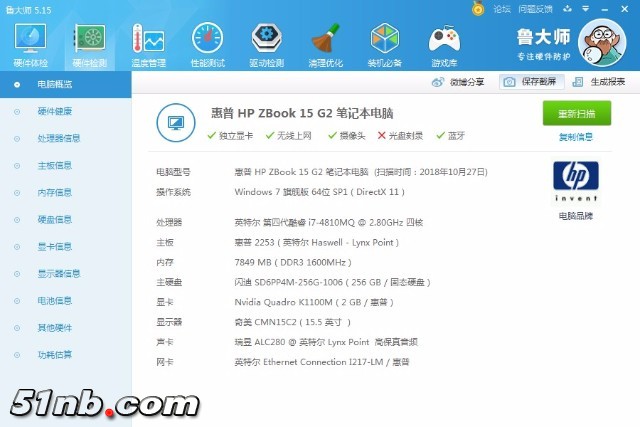Viewport: 640px width, 427px height.
Task: Select 显卡信息 from the sidebar
Action: pyautogui.click(x=54, y=246)
